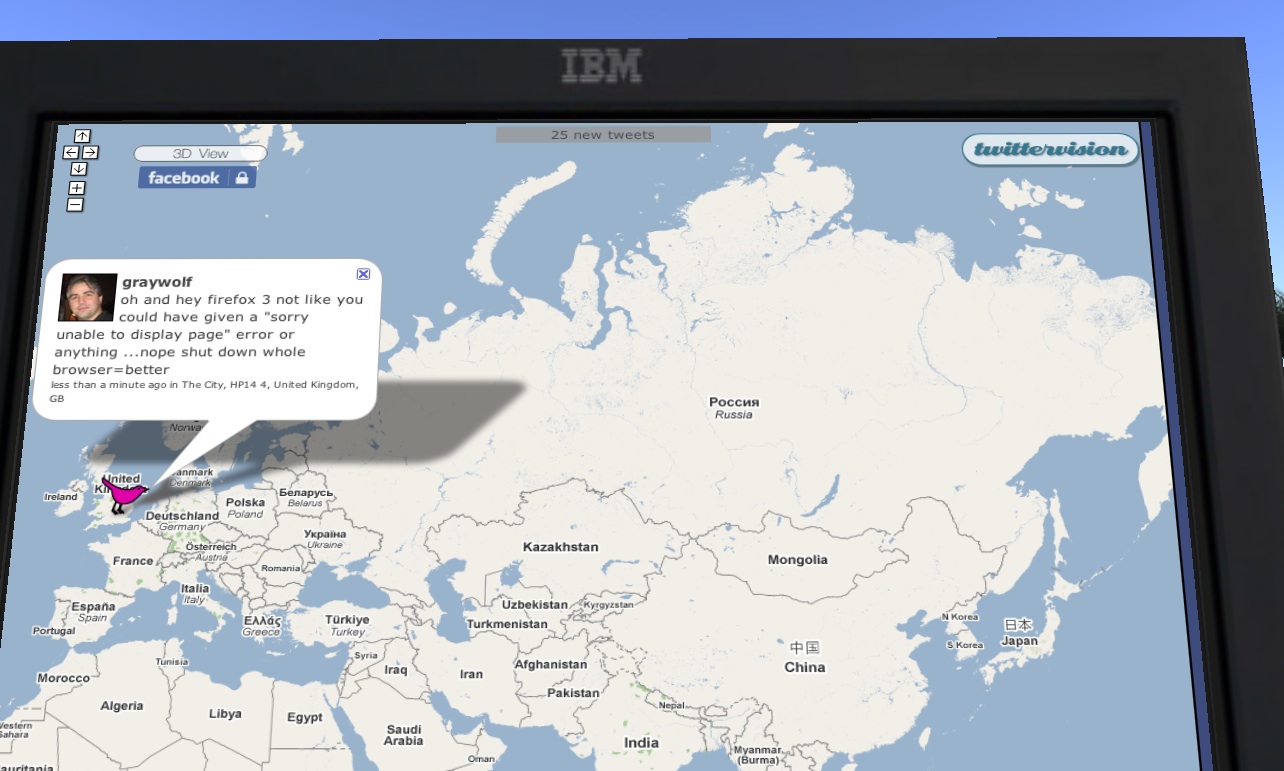Pan the map down with the down arrow
The image size is (1284, 771).
(x=79, y=169)
